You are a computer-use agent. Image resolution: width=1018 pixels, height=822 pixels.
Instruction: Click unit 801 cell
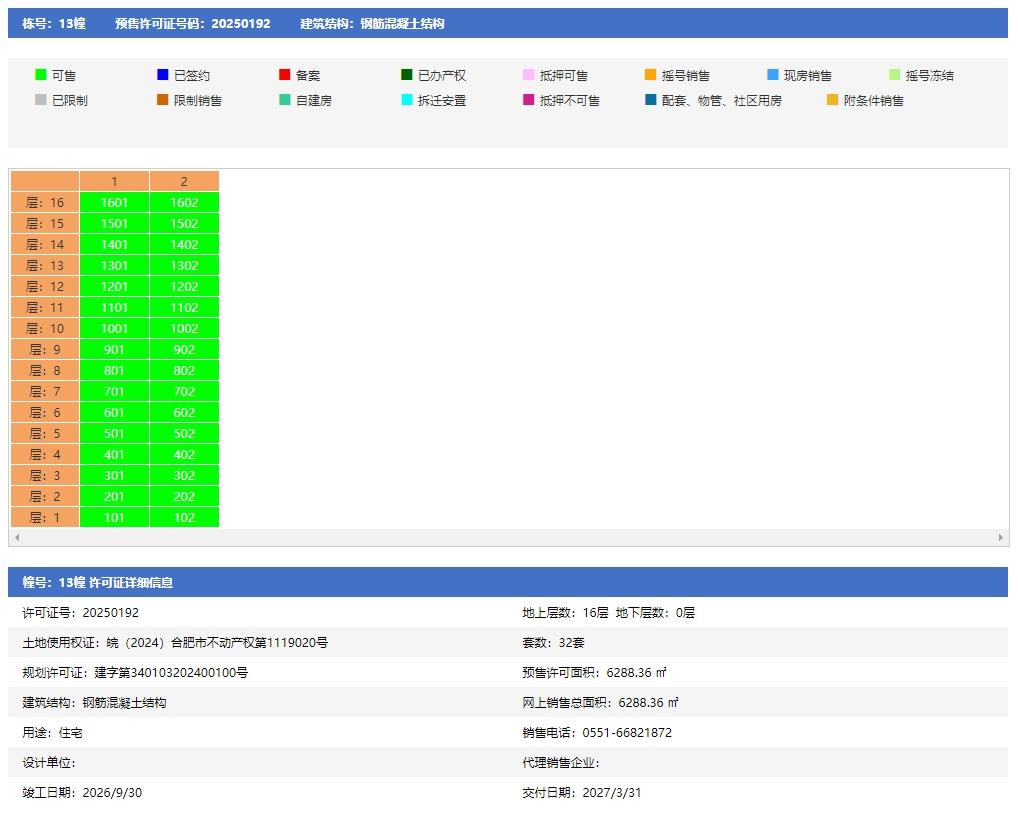pyautogui.click(x=114, y=371)
